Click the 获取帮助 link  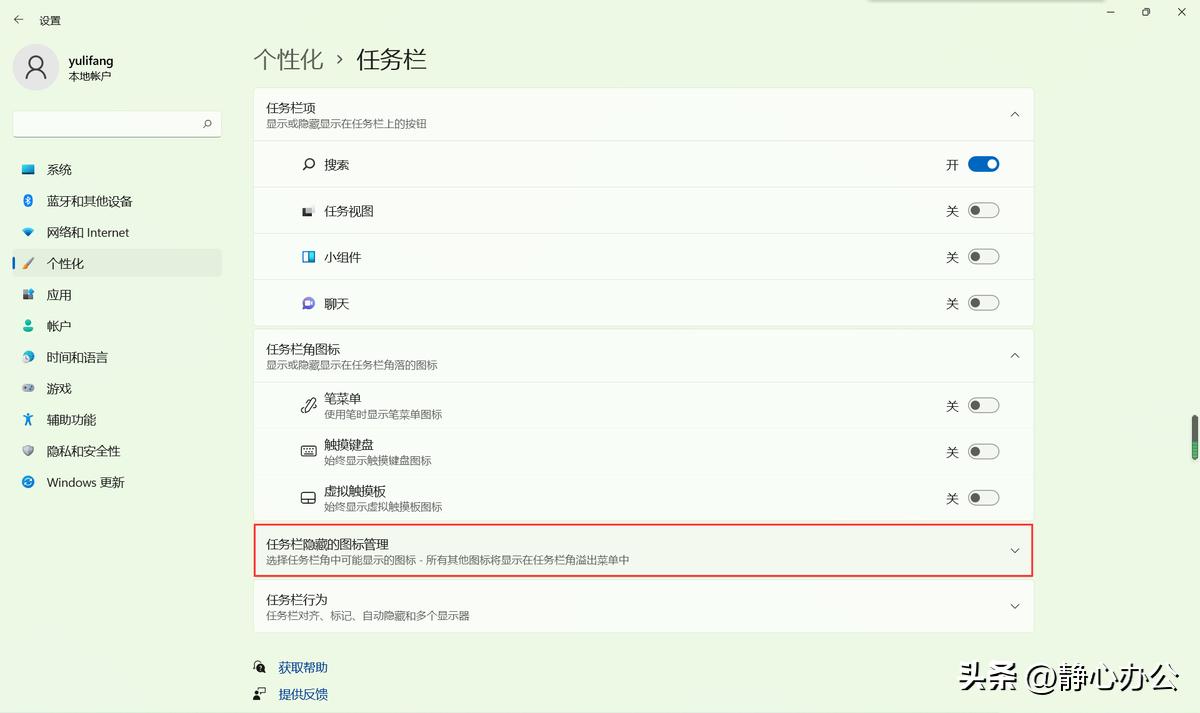[x=301, y=666]
